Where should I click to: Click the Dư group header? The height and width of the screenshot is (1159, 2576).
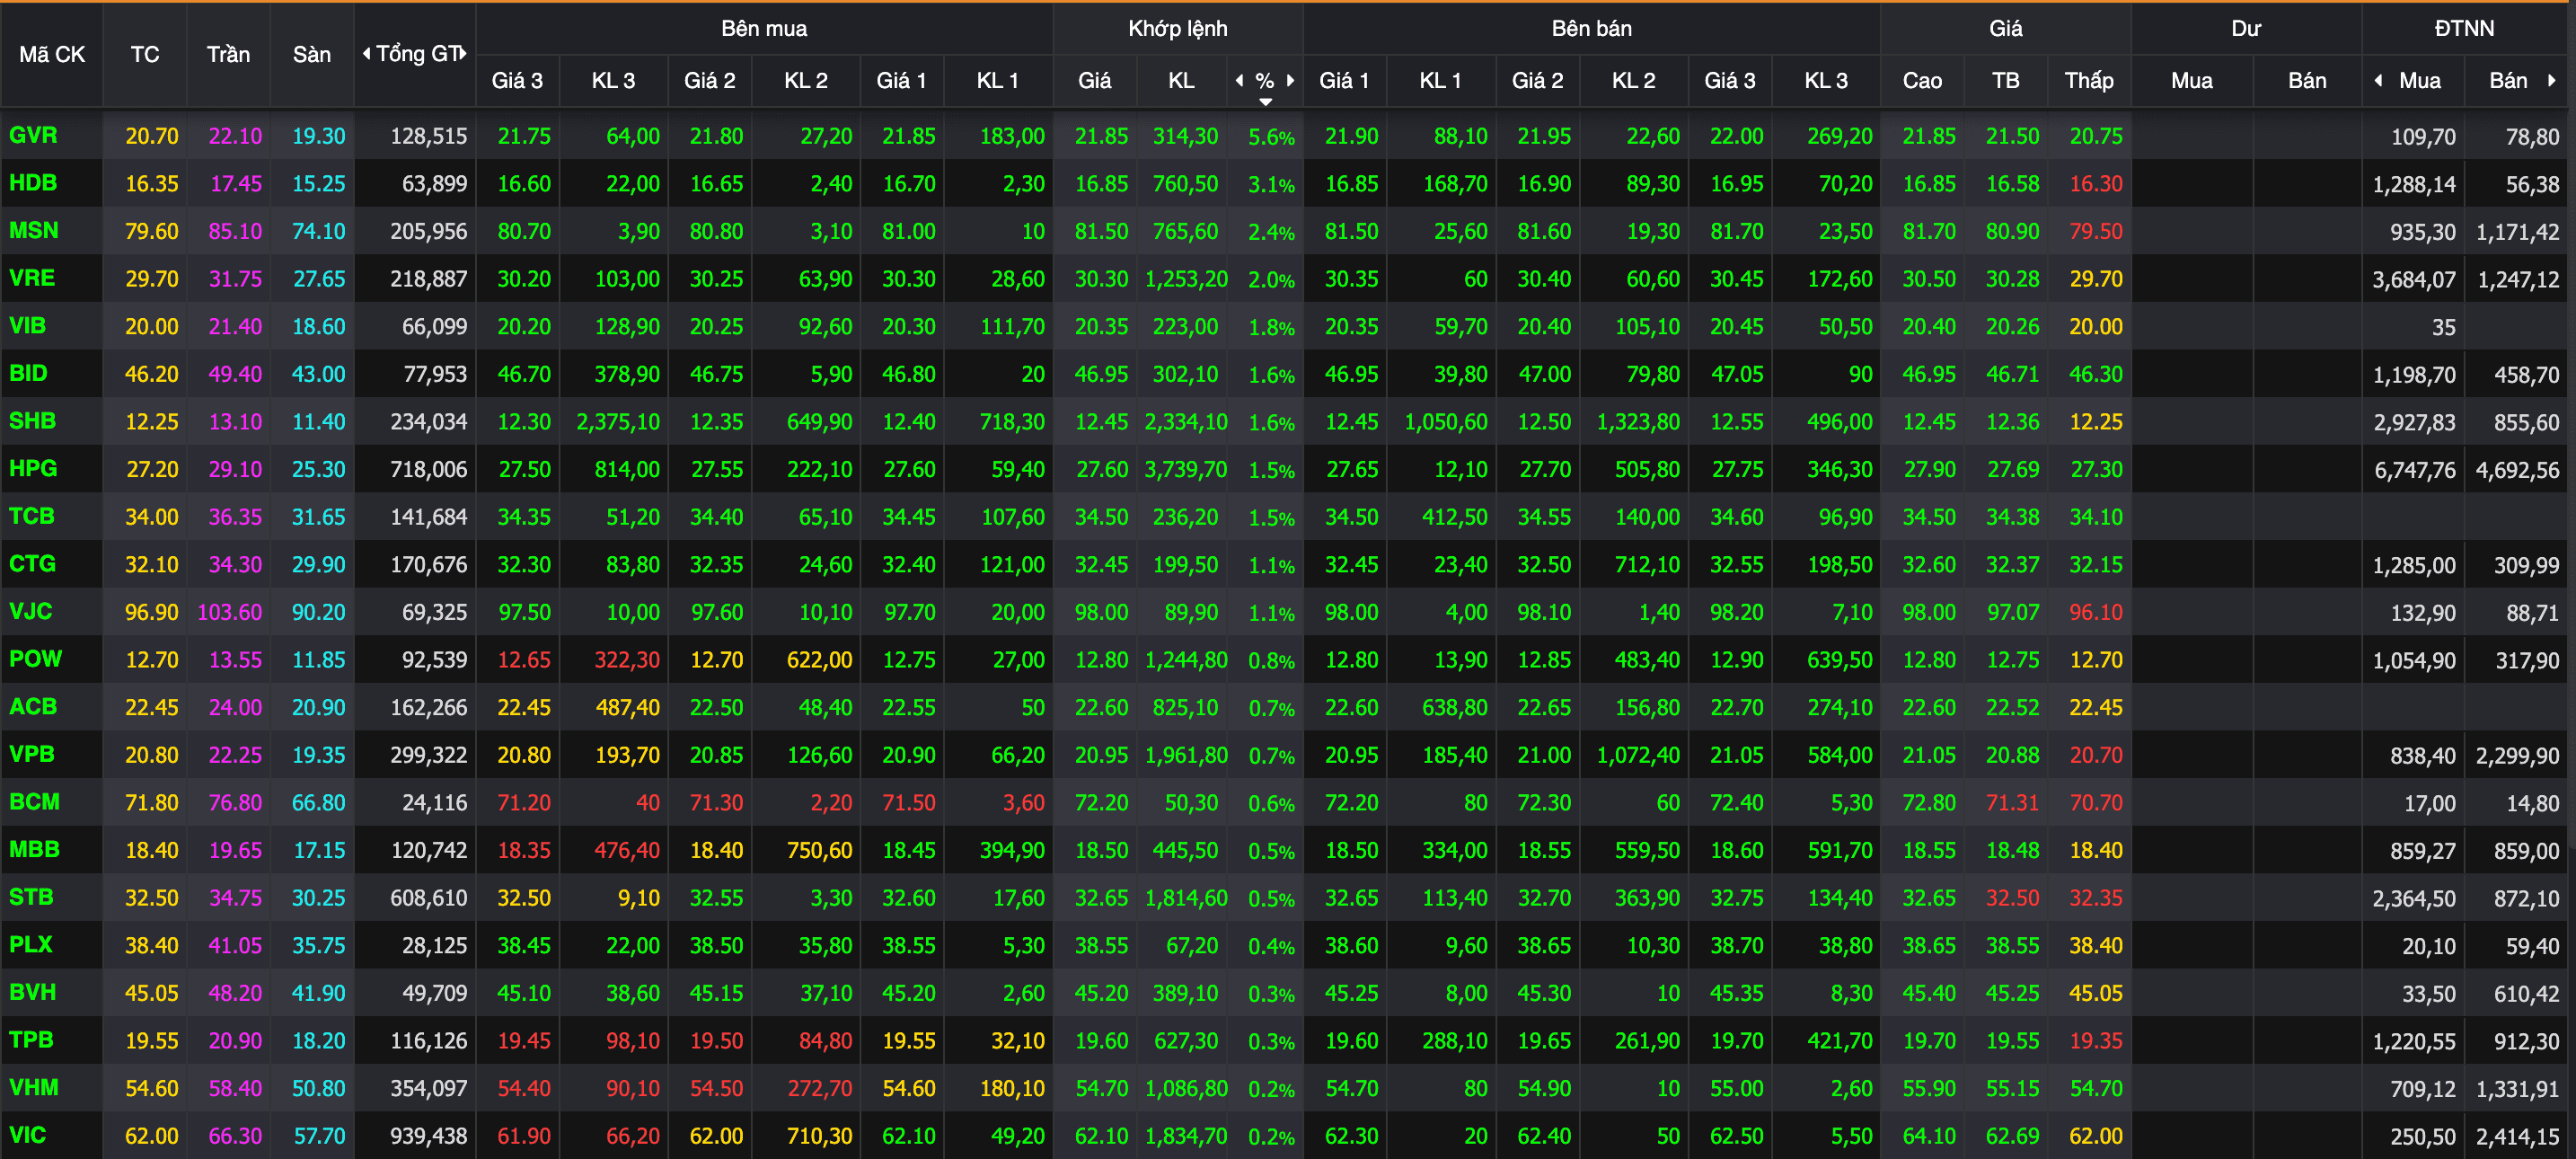point(2246,28)
